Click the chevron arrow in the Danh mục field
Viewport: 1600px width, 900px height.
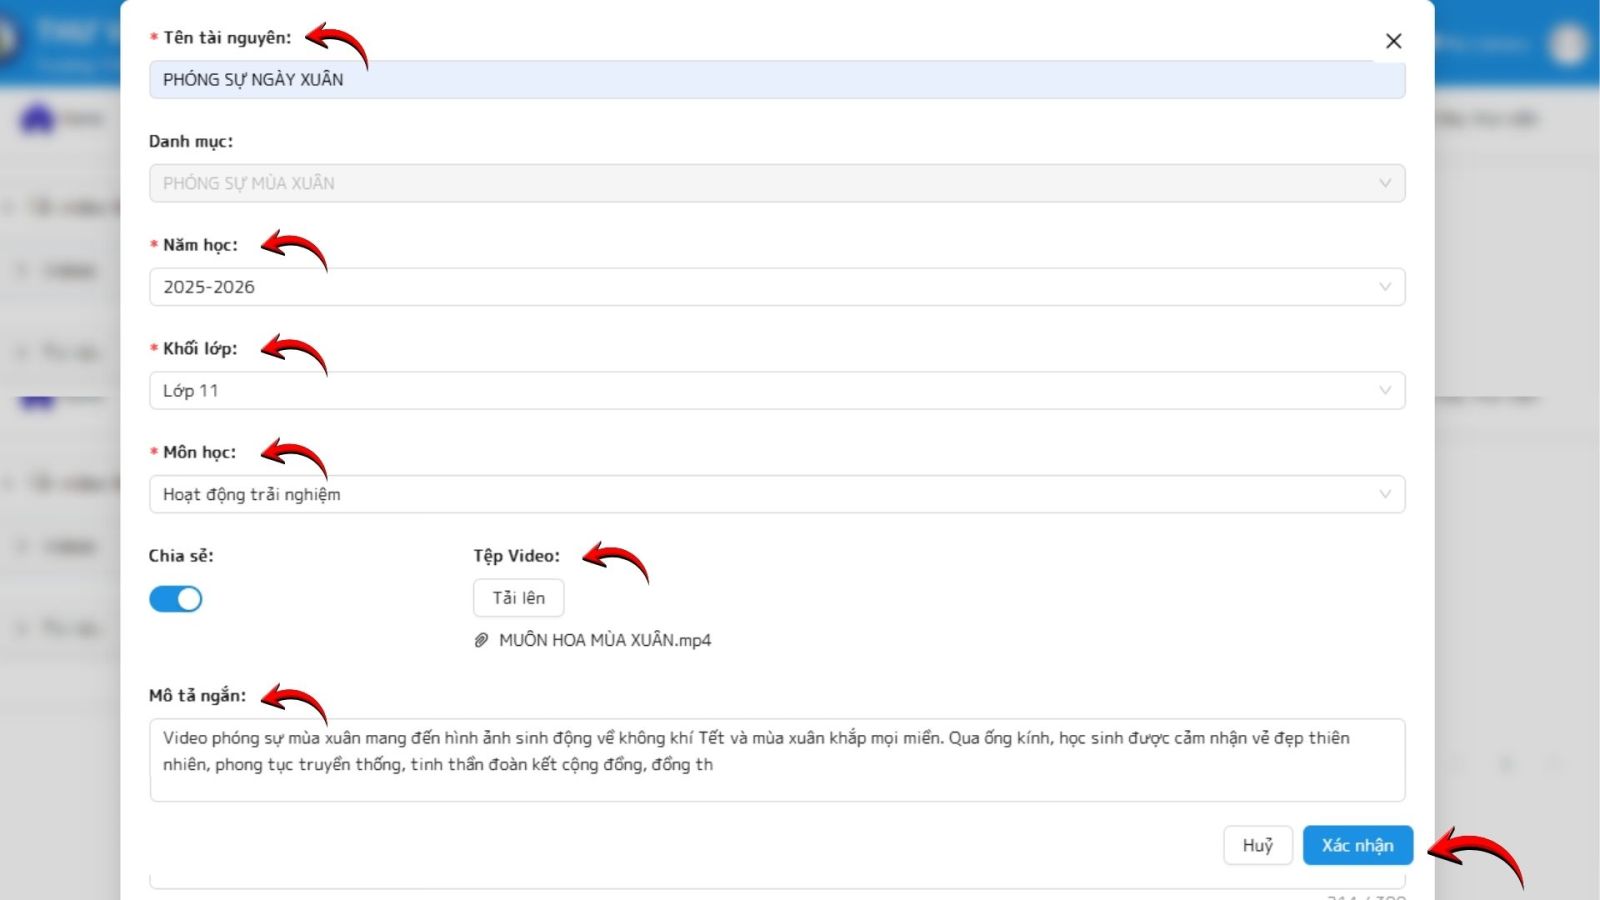[x=1384, y=183]
